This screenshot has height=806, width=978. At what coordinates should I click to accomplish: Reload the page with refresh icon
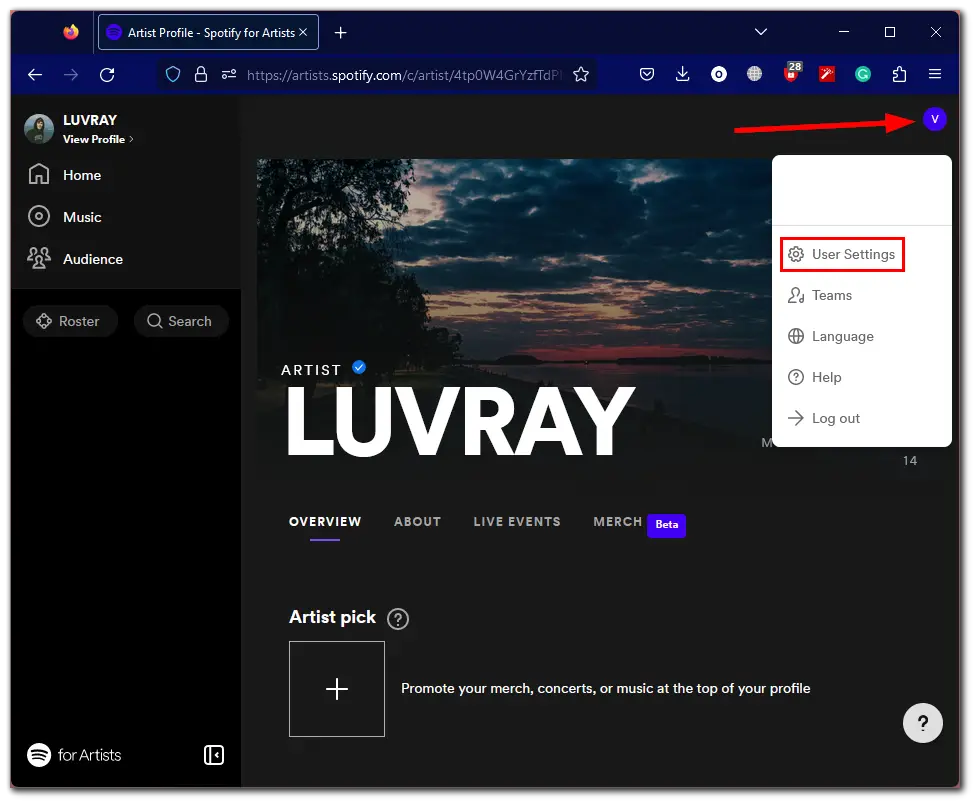point(107,75)
